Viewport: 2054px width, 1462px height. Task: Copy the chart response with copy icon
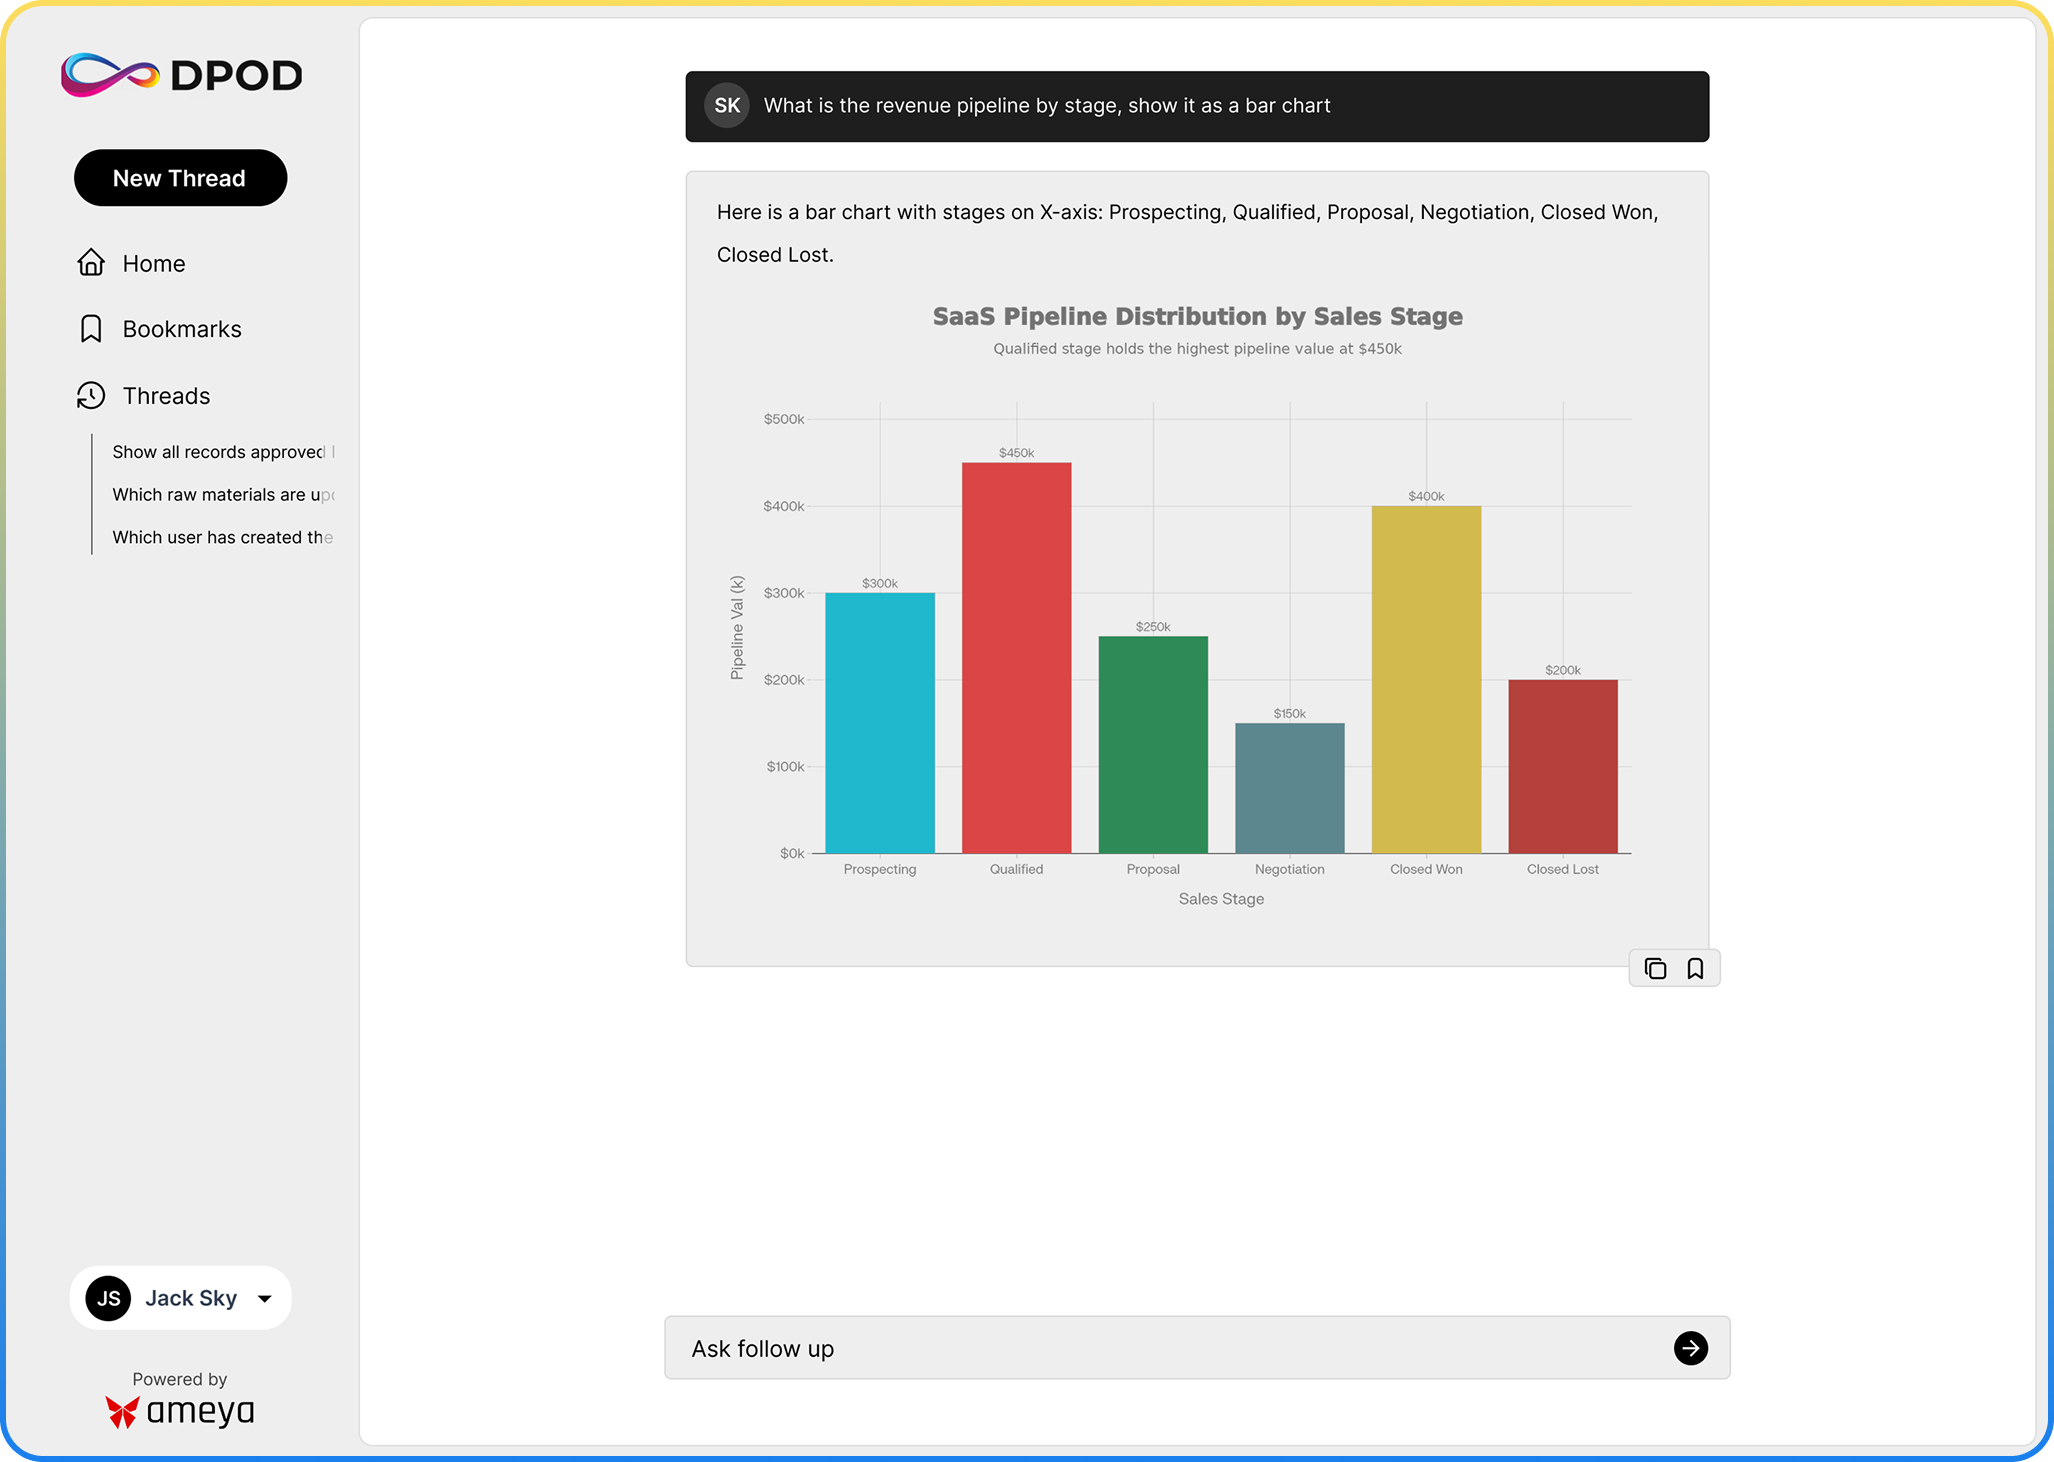1655,968
